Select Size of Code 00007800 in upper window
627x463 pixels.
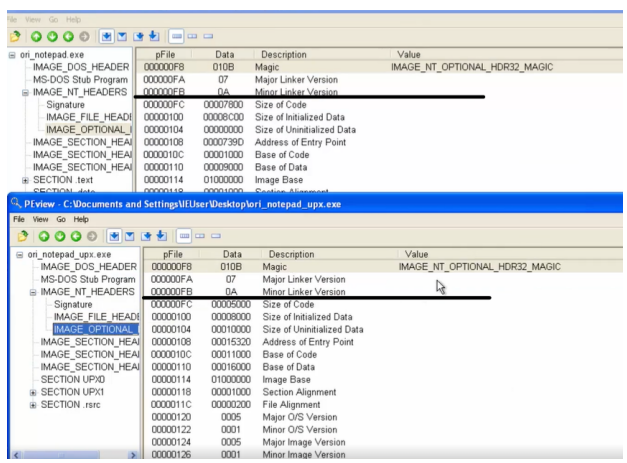[379, 105]
